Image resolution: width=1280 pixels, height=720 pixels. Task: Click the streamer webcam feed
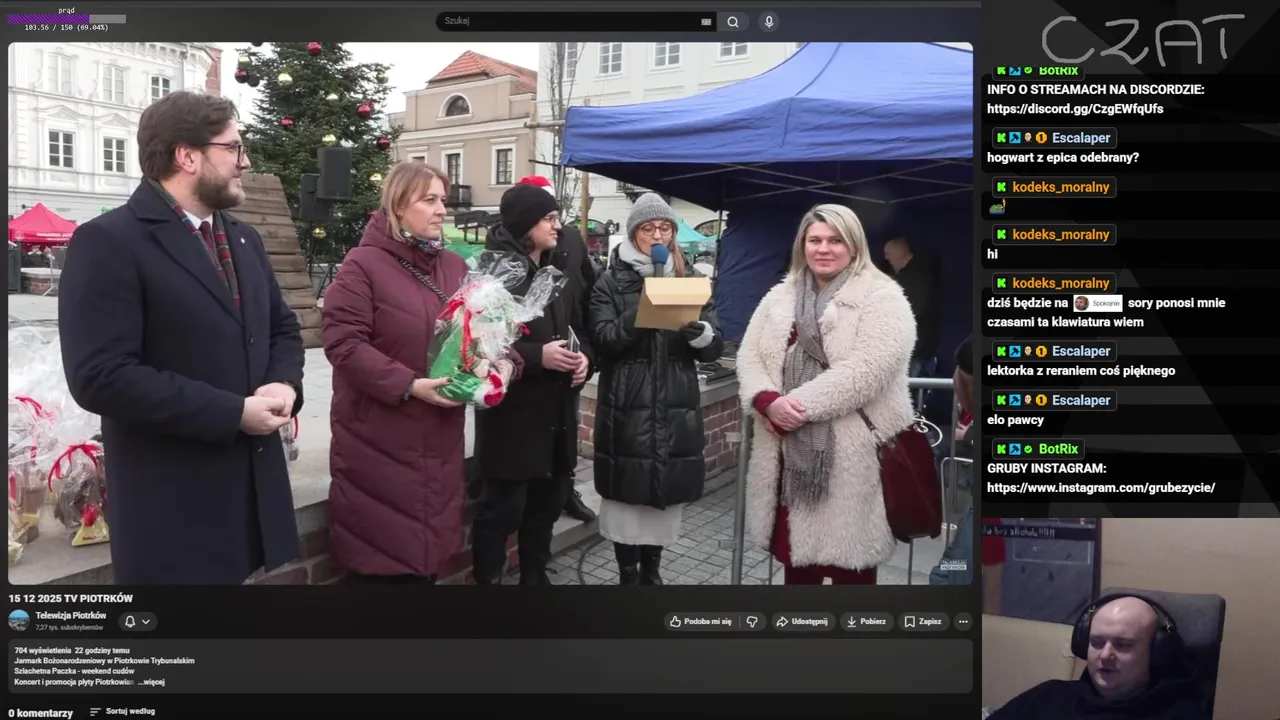(x=1131, y=619)
